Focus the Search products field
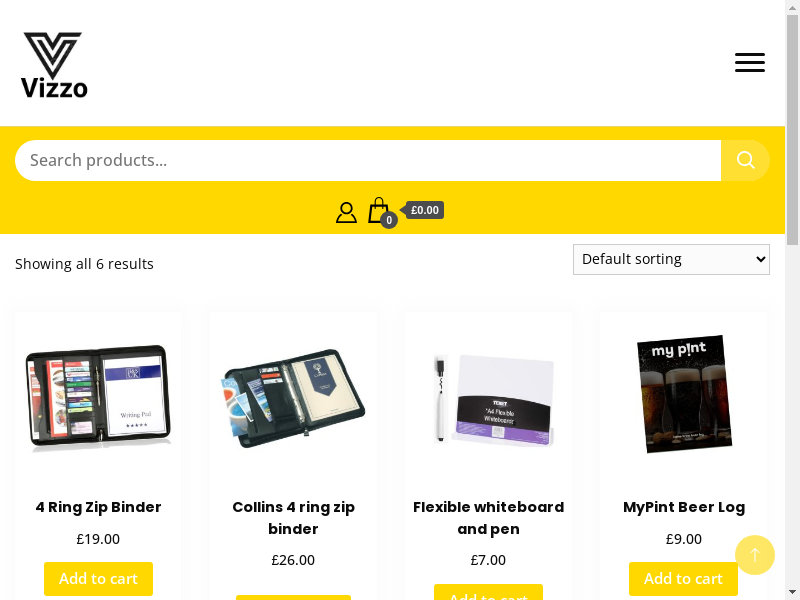 (368, 160)
